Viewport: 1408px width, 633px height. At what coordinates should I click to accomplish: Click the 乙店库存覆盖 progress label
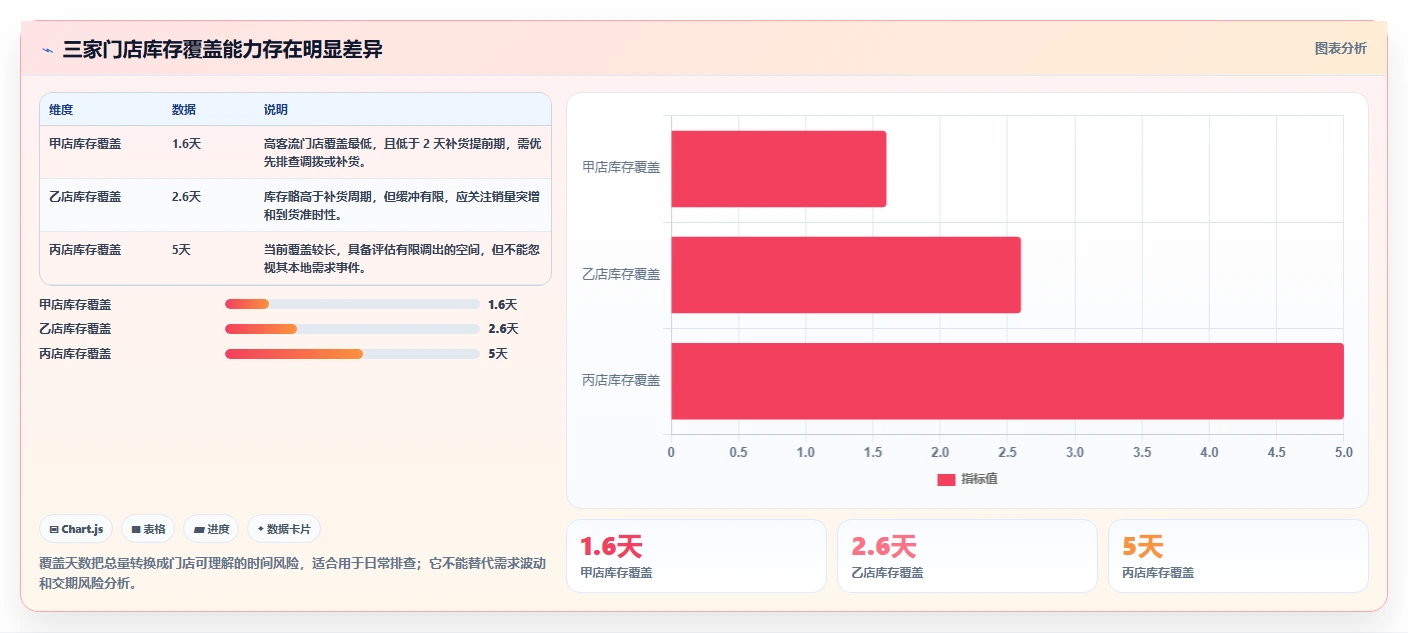(x=75, y=328)
